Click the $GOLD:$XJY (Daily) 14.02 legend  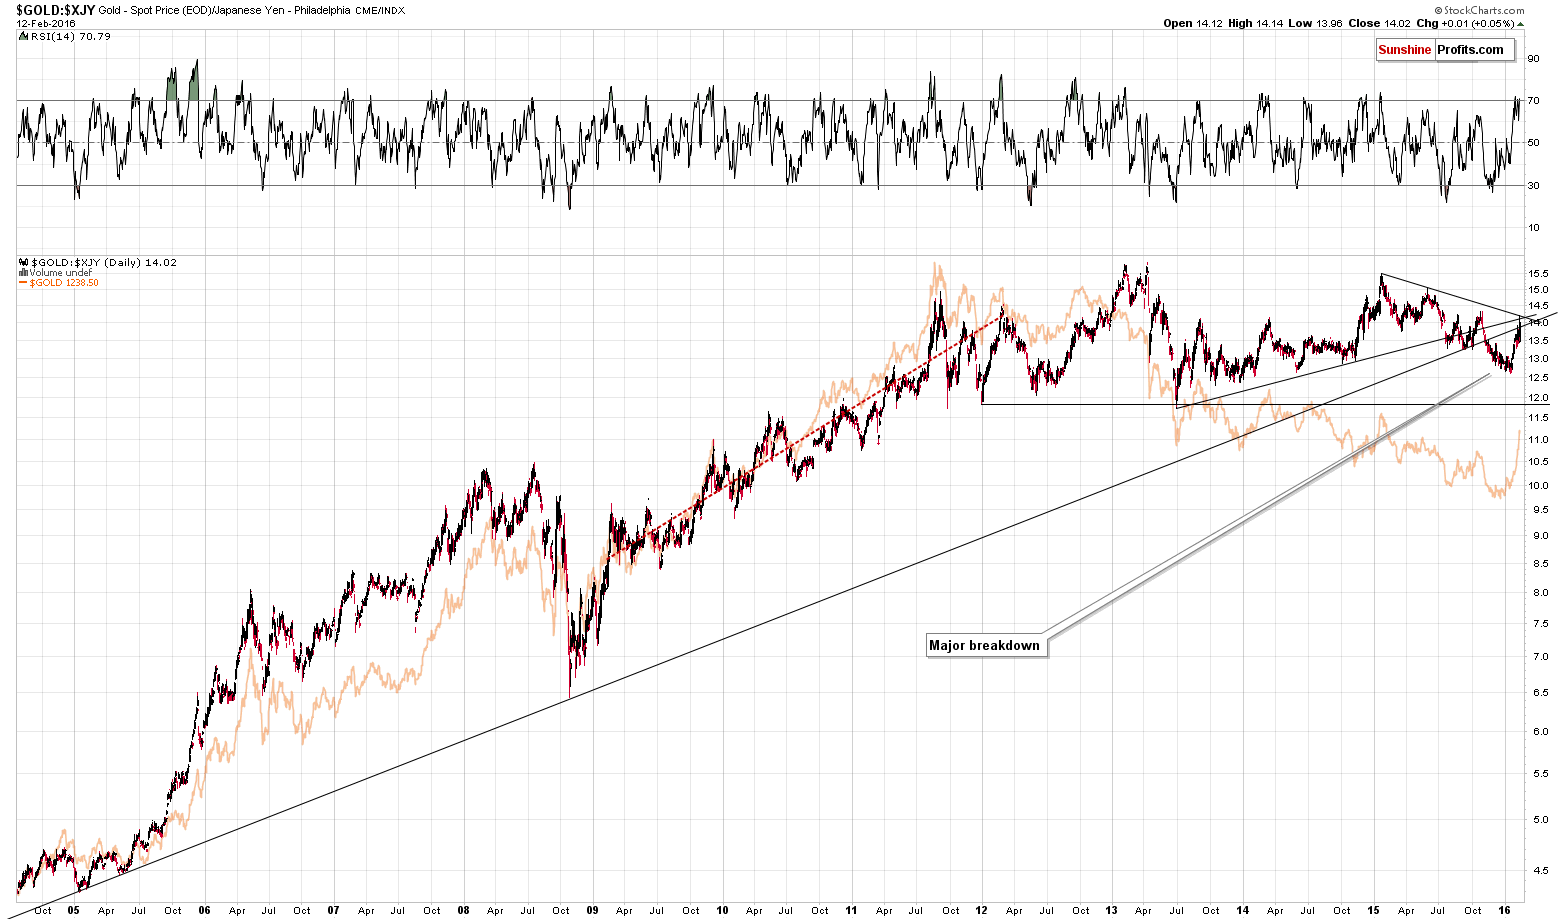pyautogui.click(x=104, y=263)
